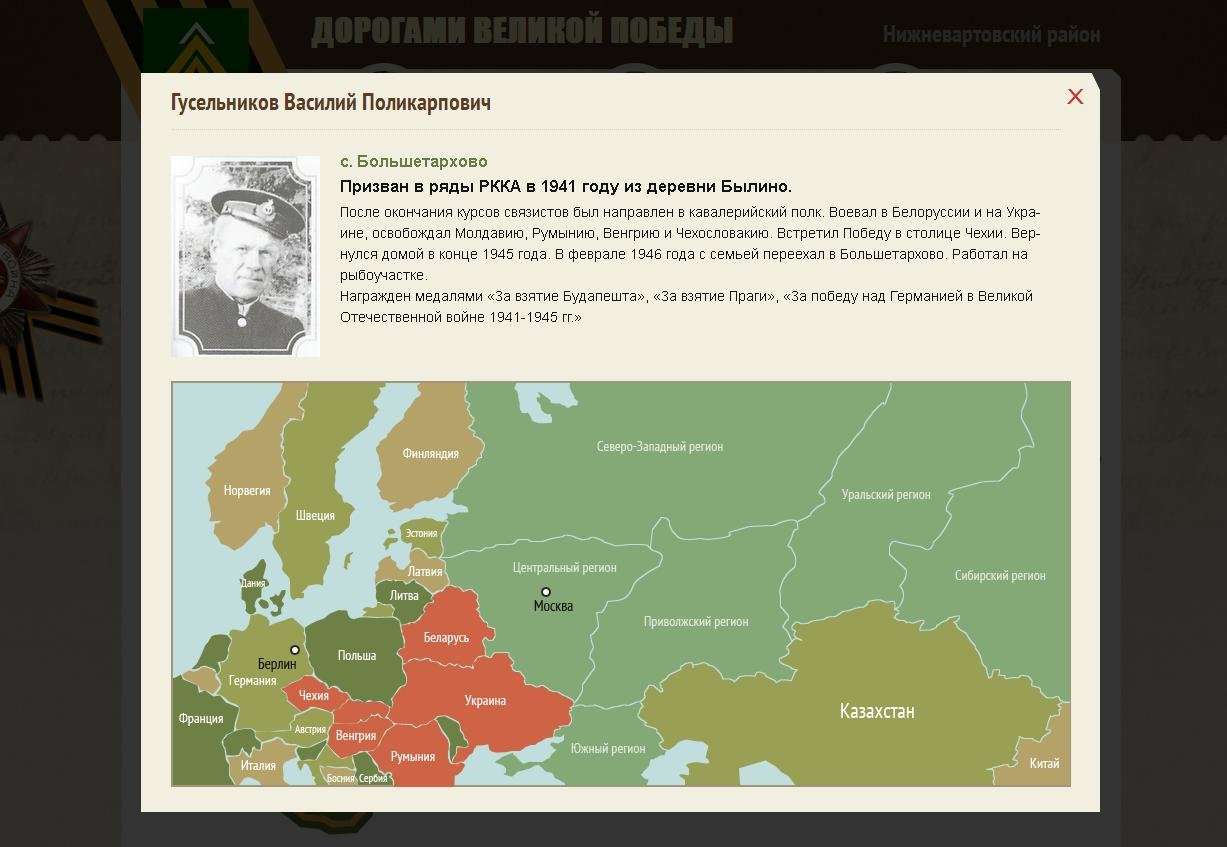
Task: Select Норвегия on the map
Action: click(247, 490)
